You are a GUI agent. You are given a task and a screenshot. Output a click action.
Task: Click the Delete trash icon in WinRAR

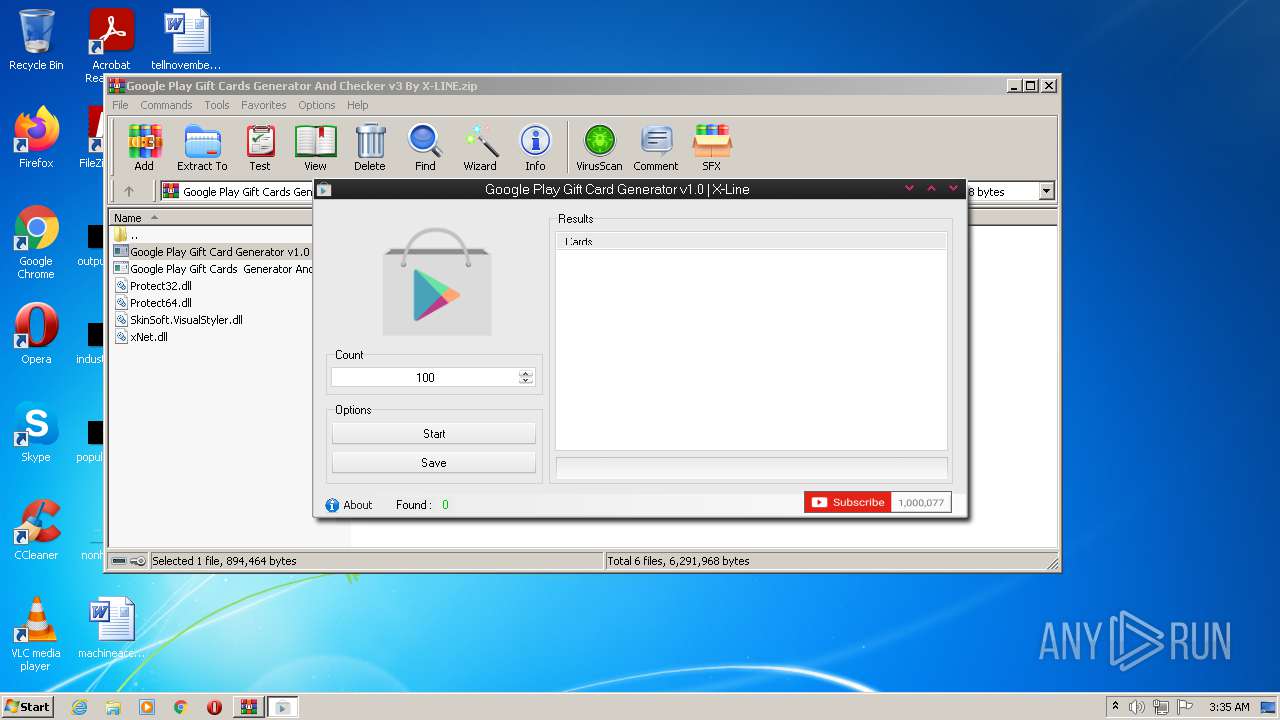click(369, 148)
